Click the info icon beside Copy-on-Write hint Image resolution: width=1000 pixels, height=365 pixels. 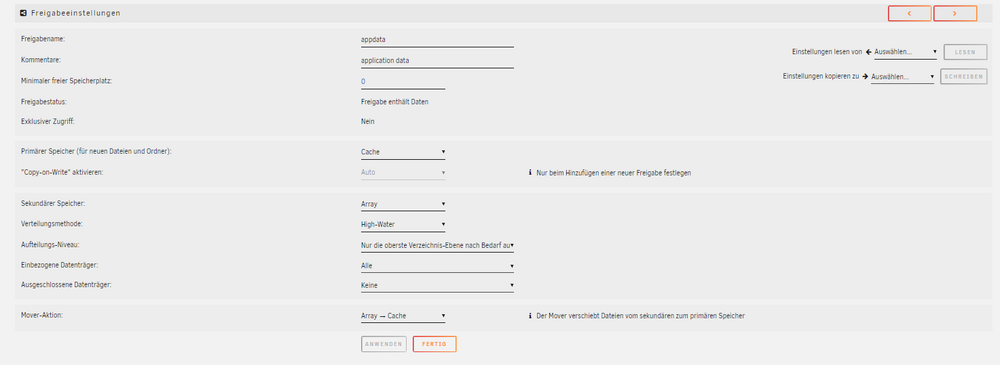point(530,172)
